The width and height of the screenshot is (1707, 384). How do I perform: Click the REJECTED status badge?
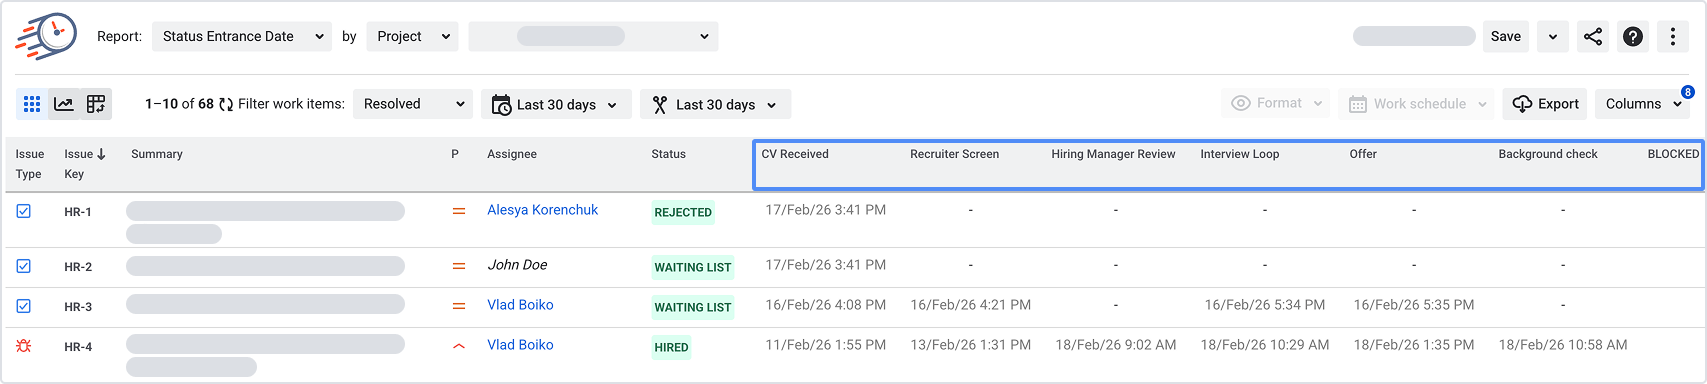click(x=683, y=212)
